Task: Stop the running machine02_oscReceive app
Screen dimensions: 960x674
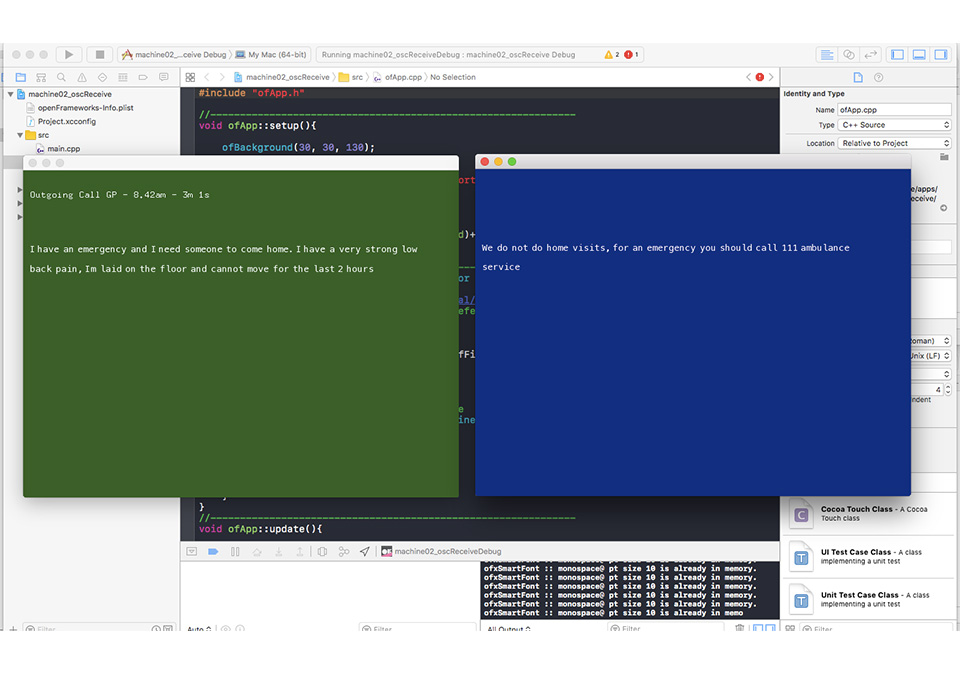Action: tap(100, 54)
